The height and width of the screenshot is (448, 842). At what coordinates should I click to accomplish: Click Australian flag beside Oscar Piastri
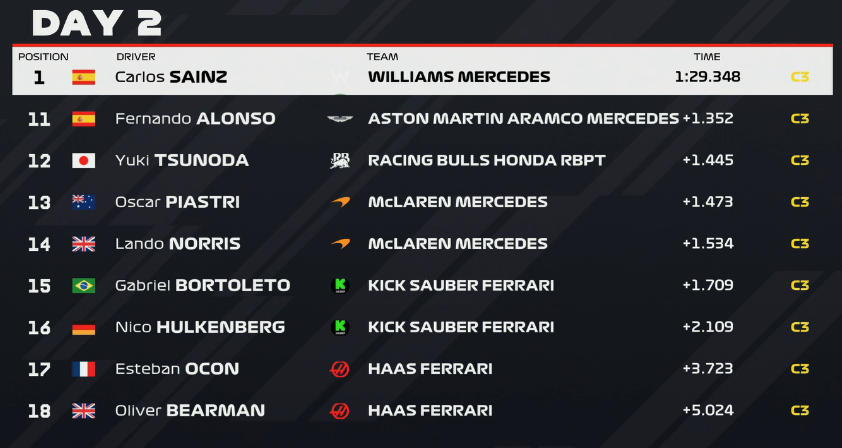click(83, 202)
